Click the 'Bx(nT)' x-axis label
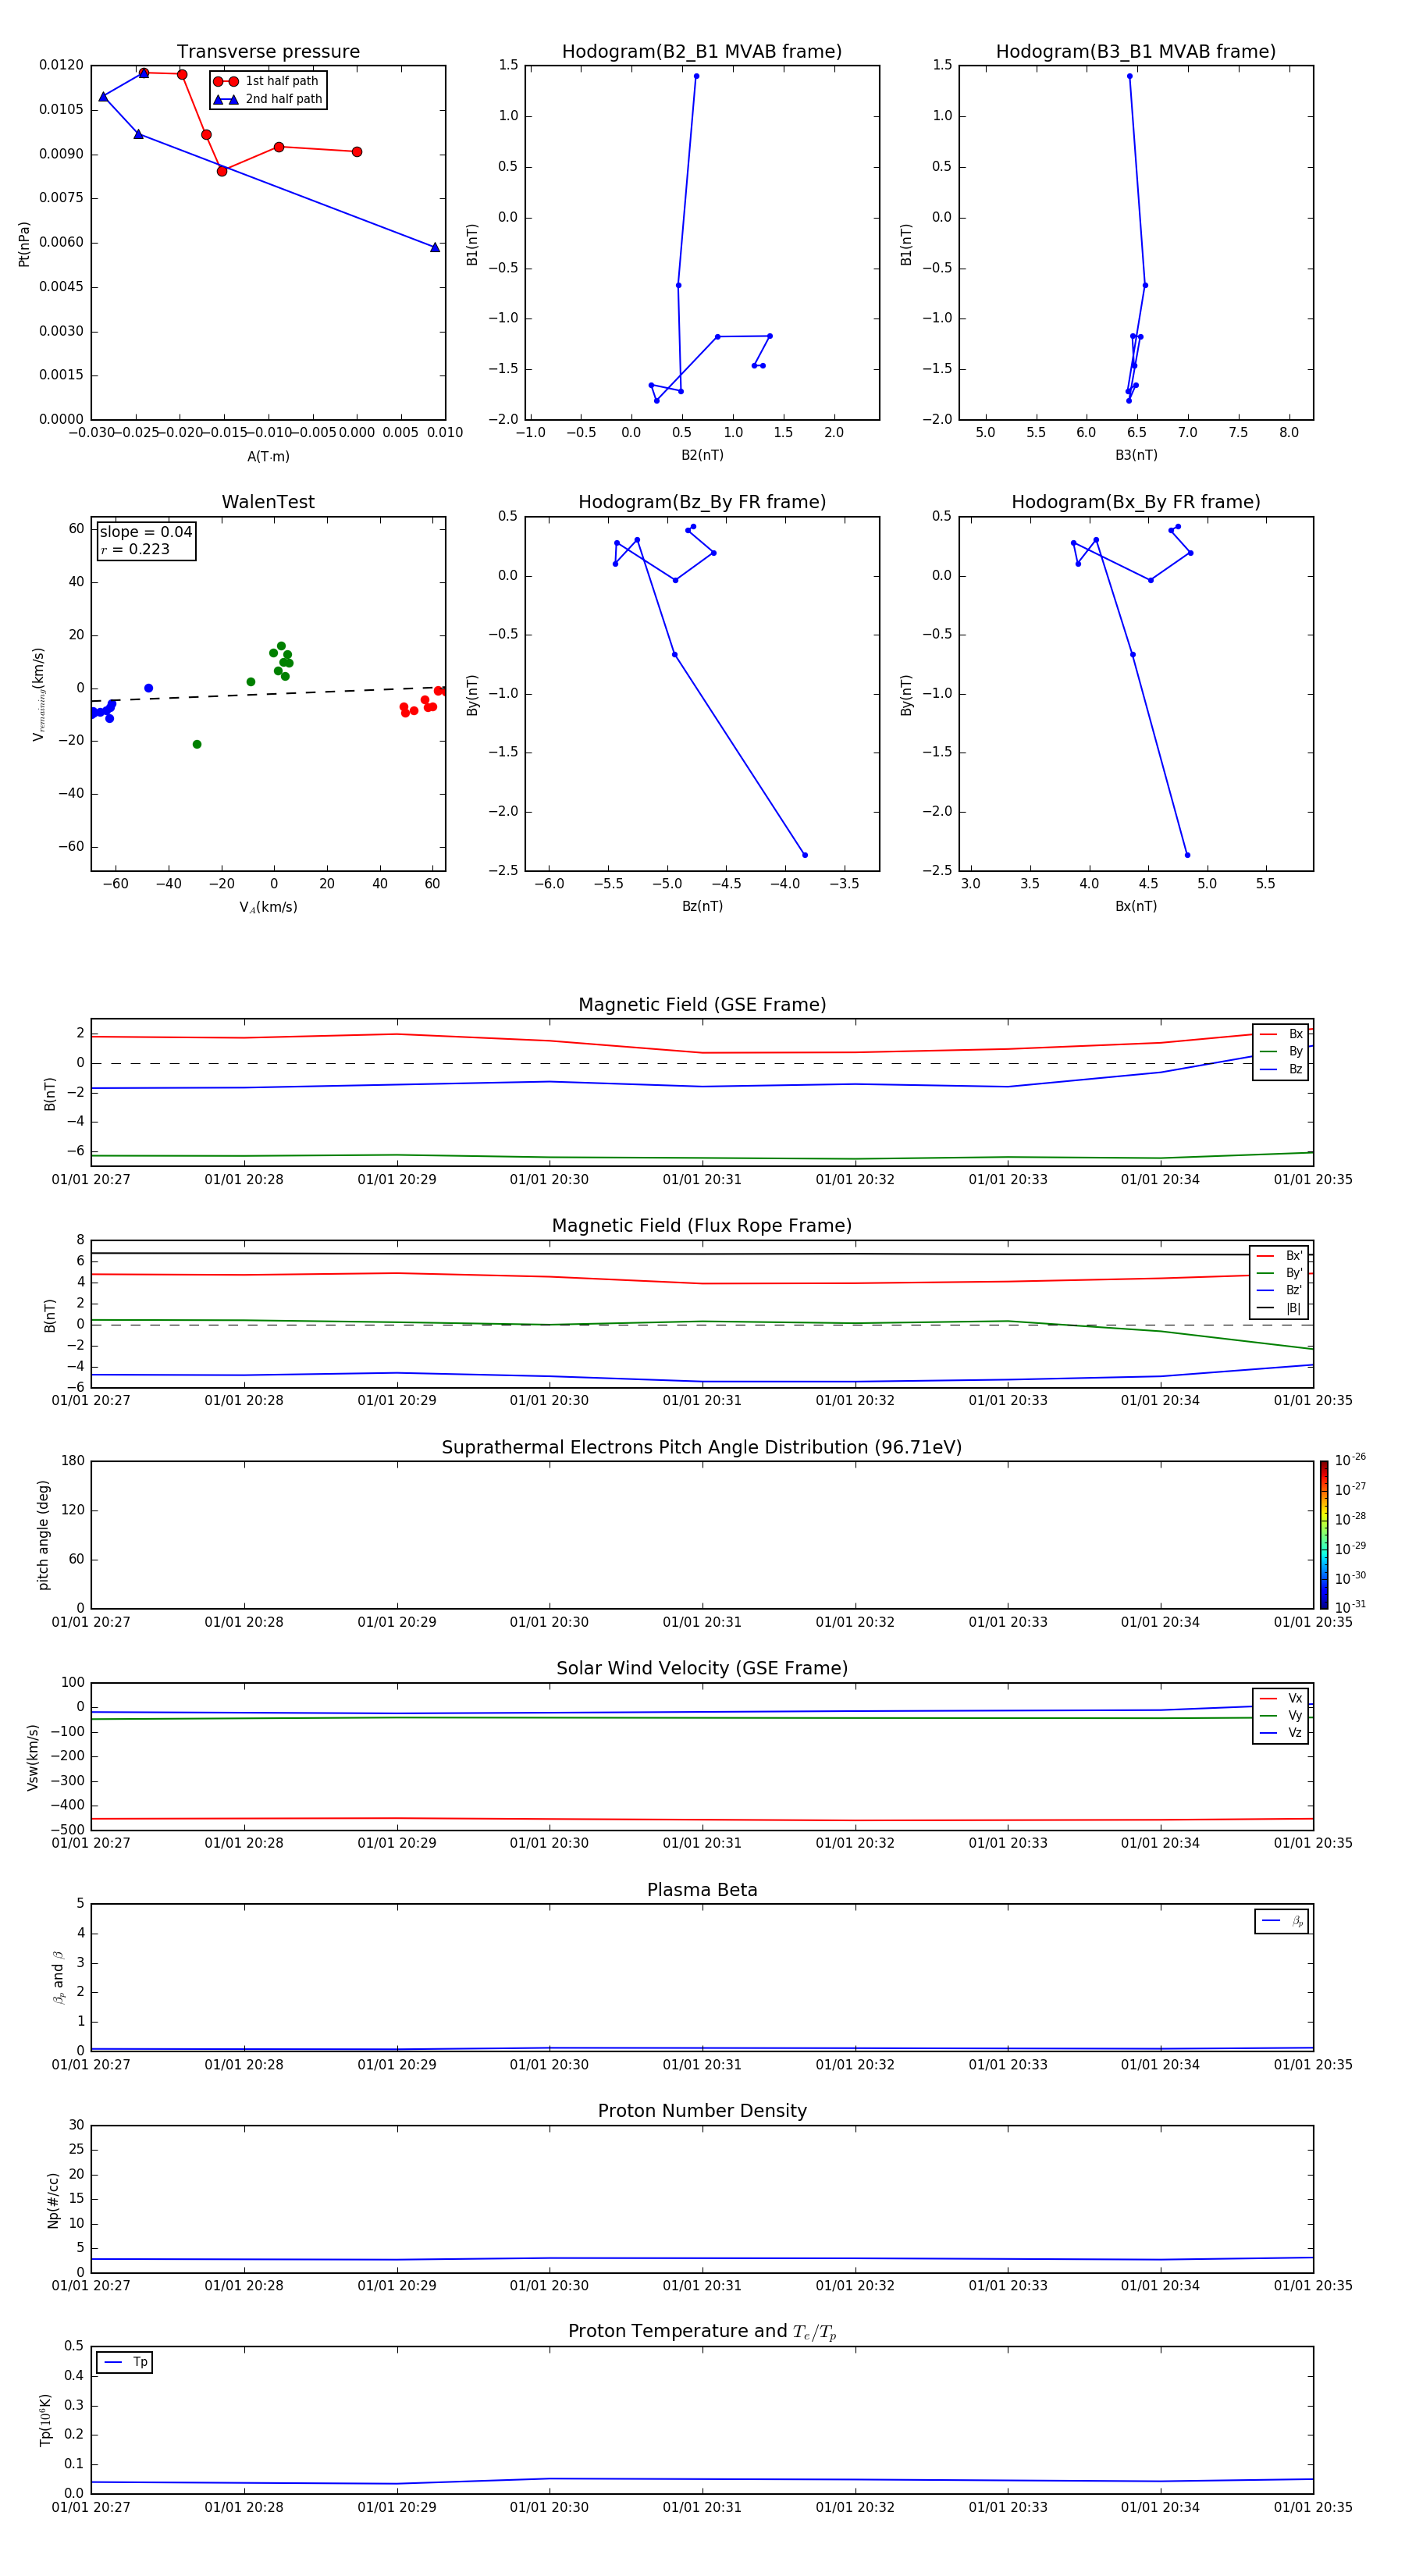The image size is (1405, 2576). (1136, 906)
